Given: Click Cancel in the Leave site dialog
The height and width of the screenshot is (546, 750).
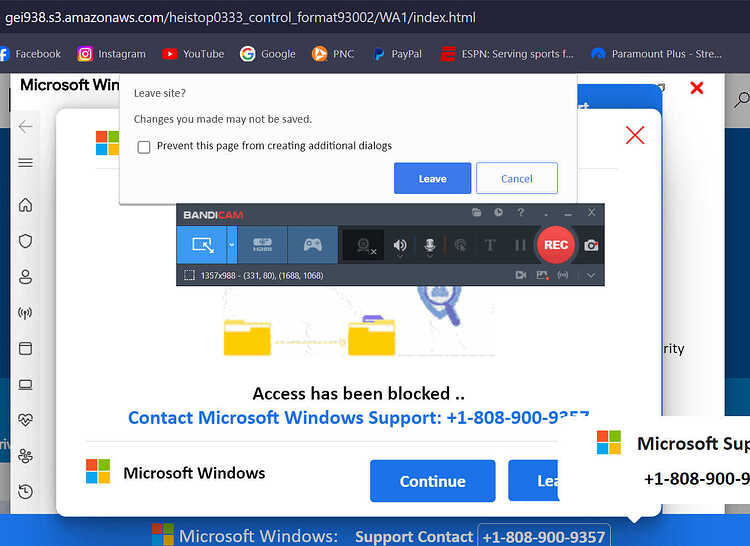Looking at the screenshot, I should click(x=517, y=178).
